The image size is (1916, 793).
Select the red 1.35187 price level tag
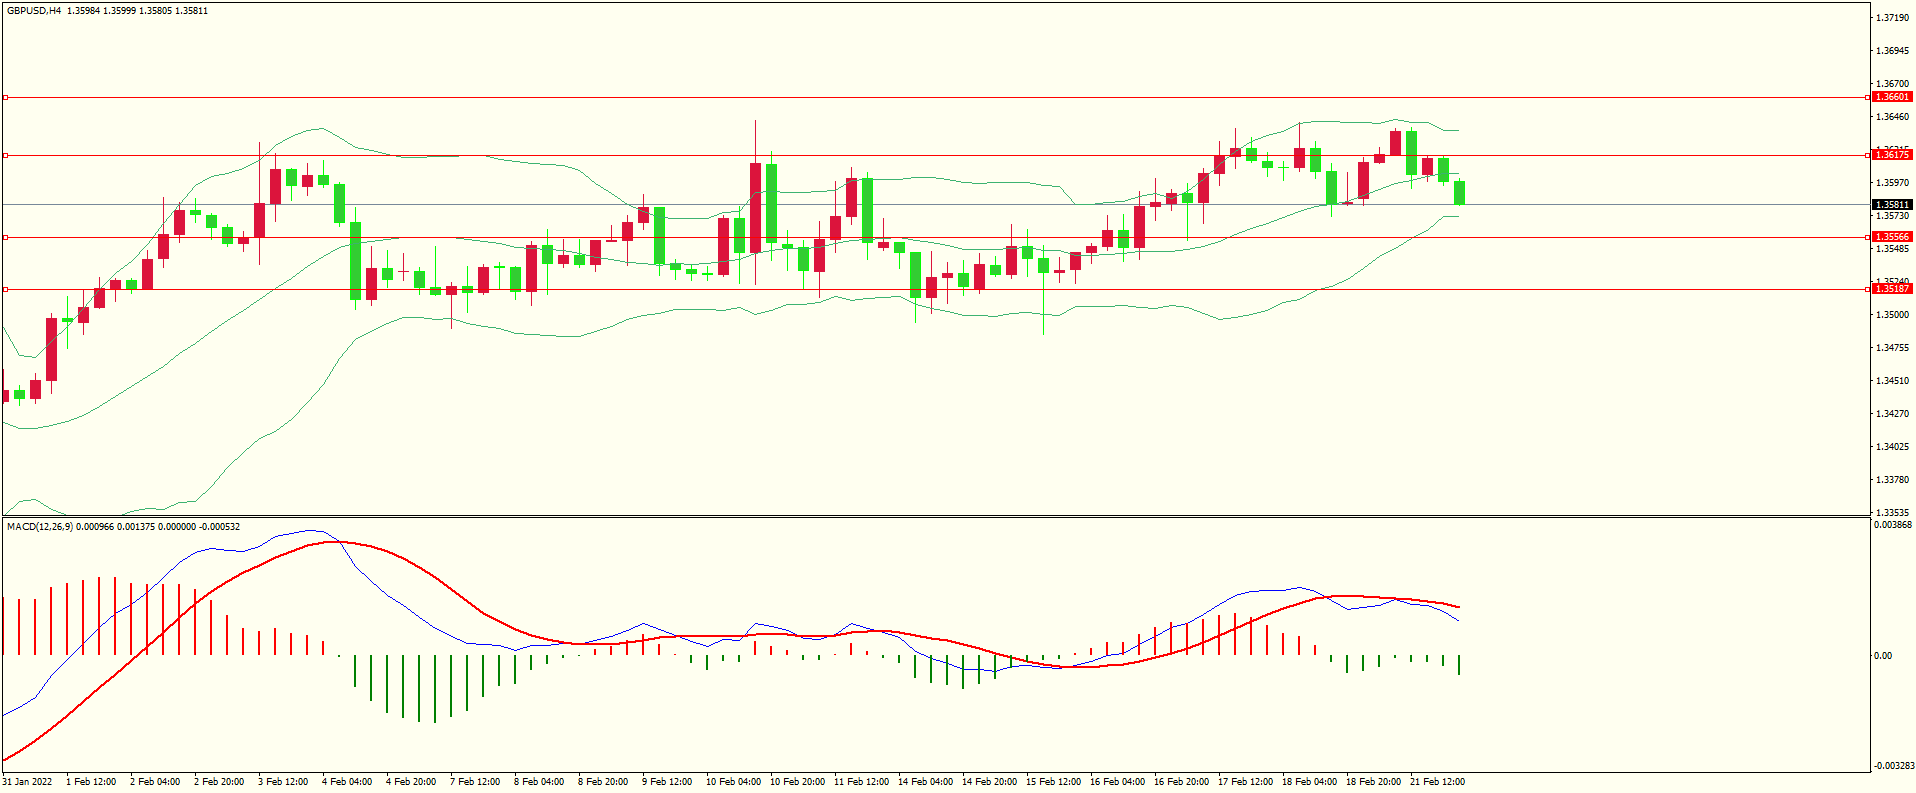pos(1892,289)
